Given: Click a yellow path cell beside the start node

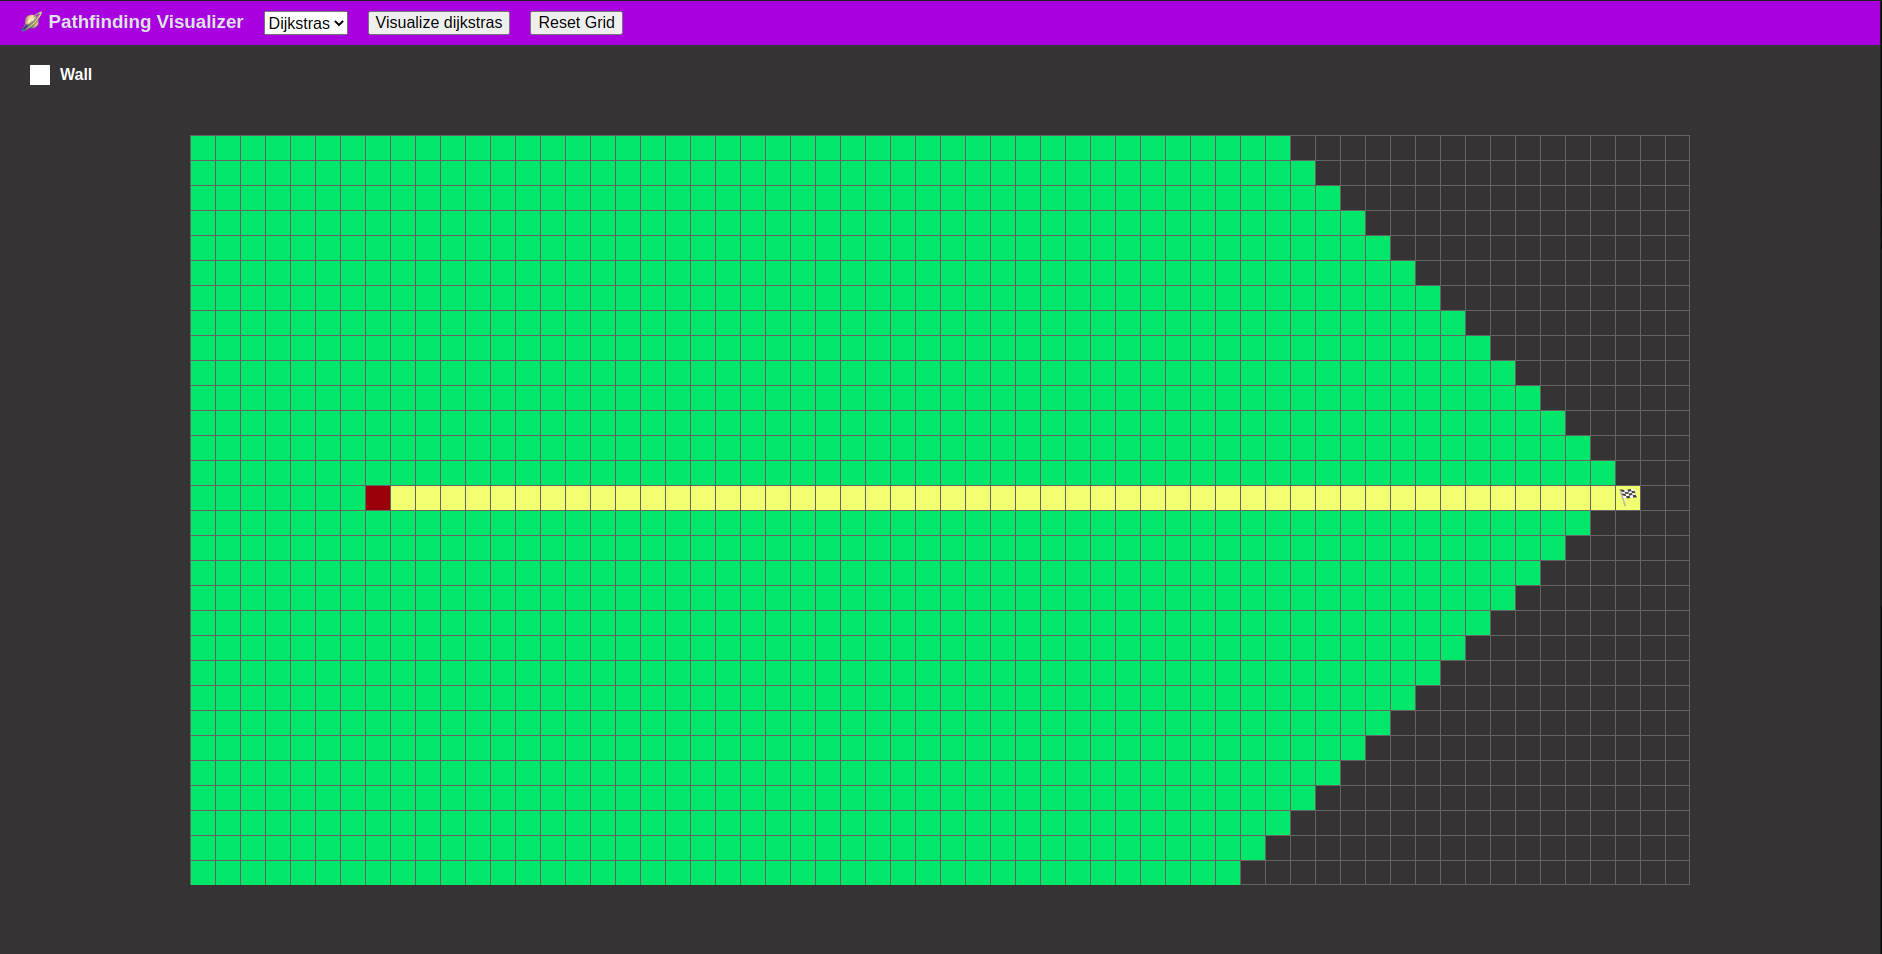Looking at the screenshot, I should [403, 497].
